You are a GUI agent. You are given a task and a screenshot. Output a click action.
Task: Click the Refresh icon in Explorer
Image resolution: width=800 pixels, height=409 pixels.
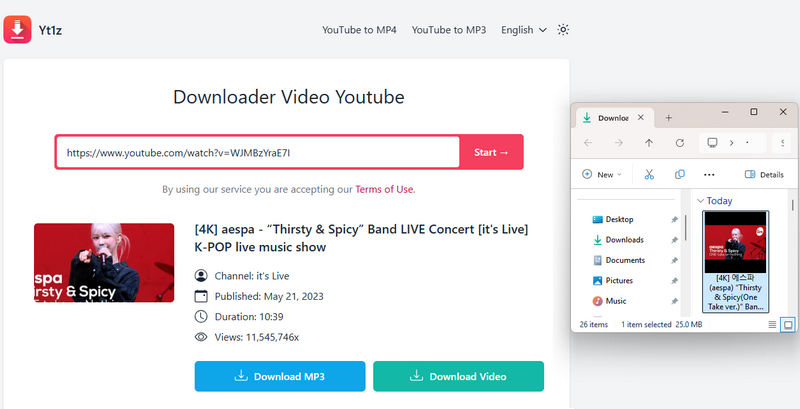click(x=680, y=143)
